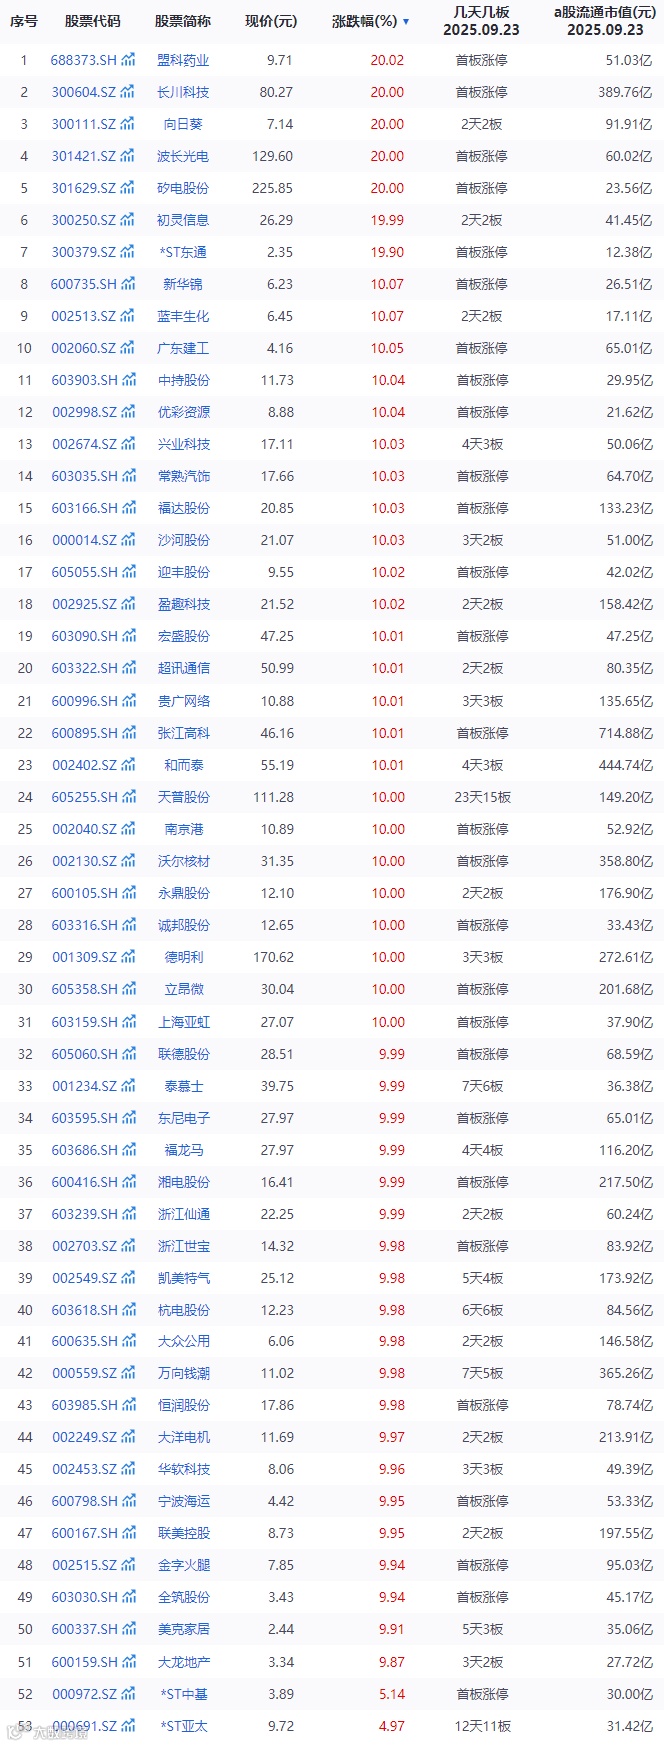Sort table by 序号 column header
The image size is (664, 1746).
24,21
